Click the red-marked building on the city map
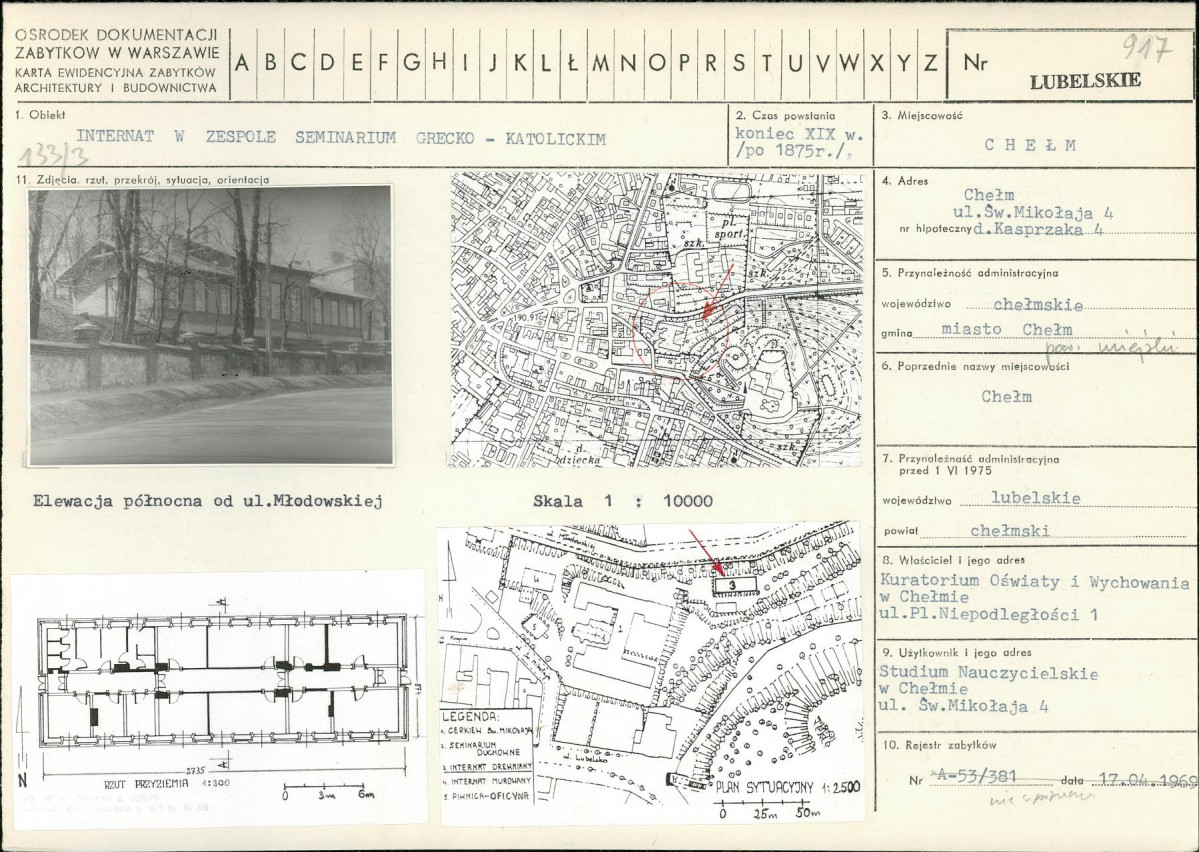Viewport: 1199px width, 852px height. (708, 312)
